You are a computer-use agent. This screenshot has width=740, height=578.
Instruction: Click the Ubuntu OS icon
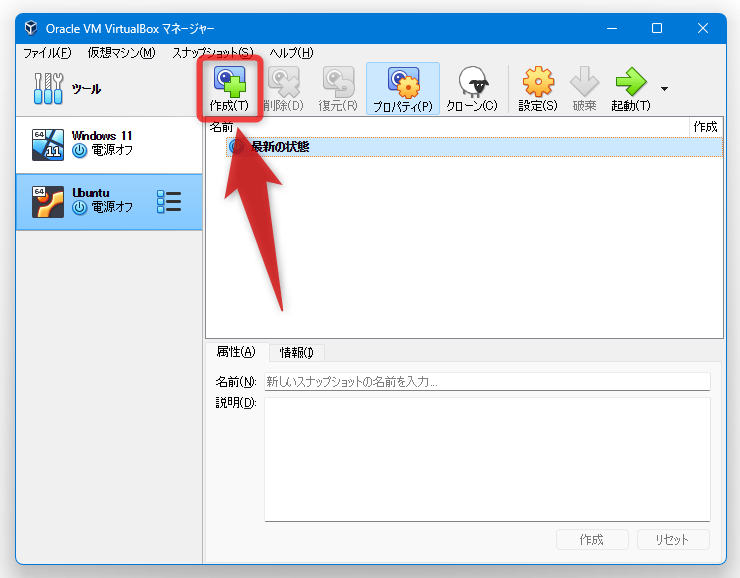coord(48,202)
